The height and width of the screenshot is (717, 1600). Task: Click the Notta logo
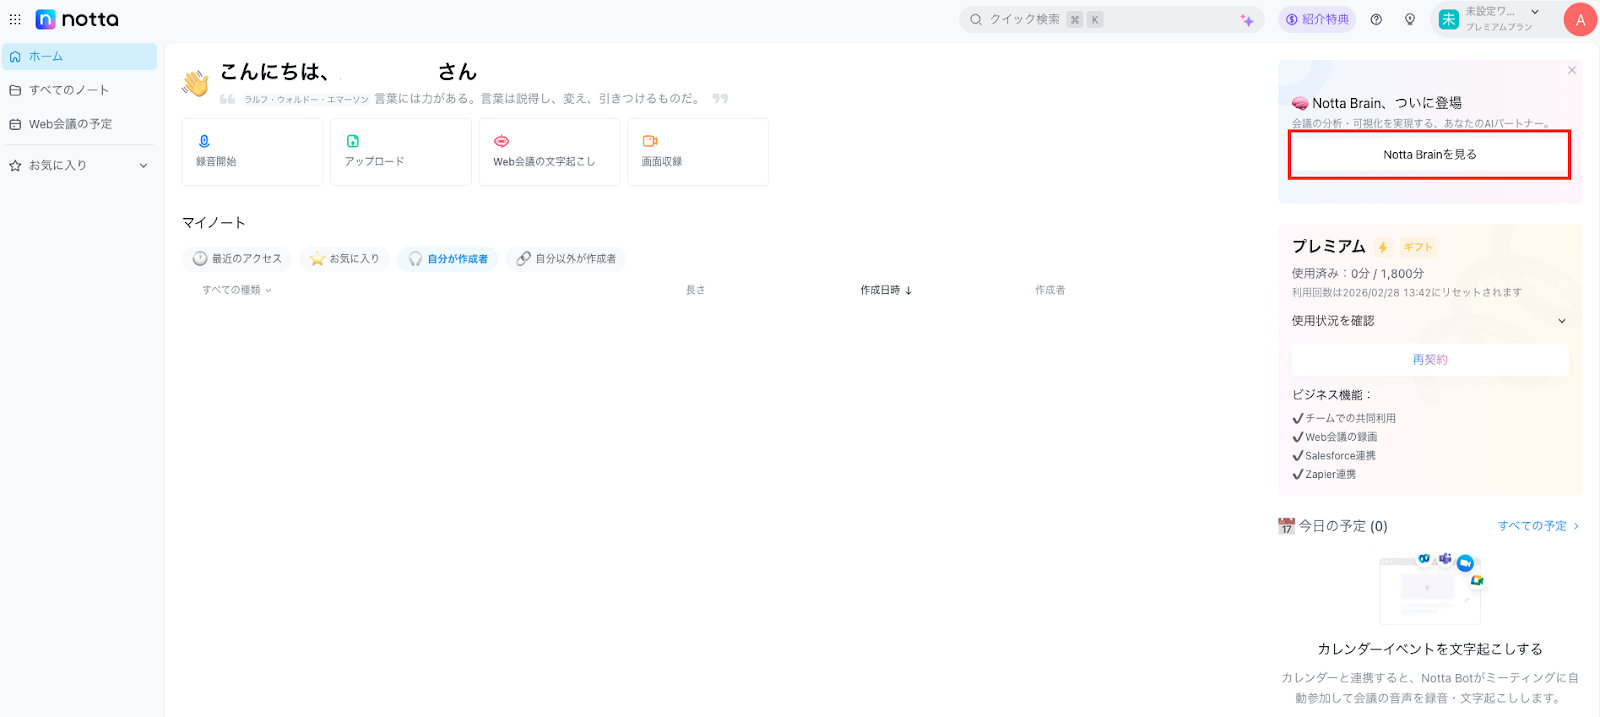click(x=77, y=19)
